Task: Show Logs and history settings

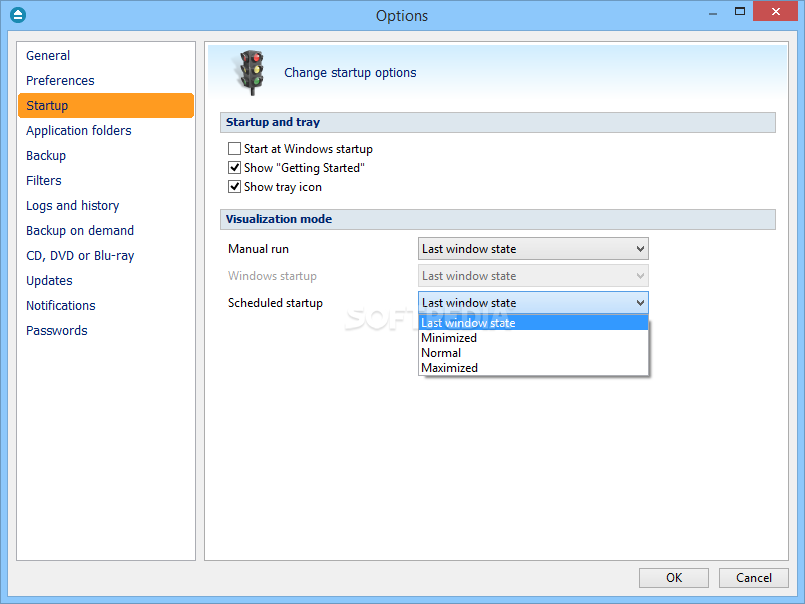Action: tap(106, 205)
